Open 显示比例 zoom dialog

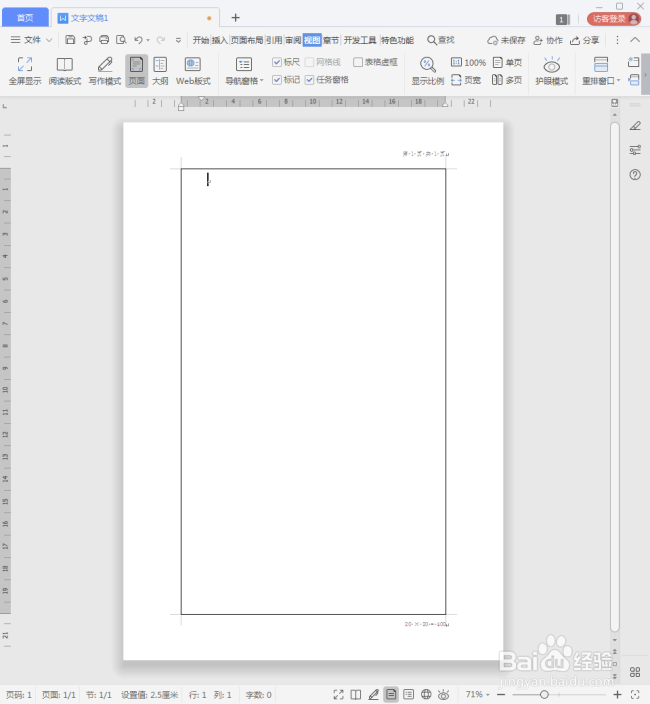click(x=428, y=70)
